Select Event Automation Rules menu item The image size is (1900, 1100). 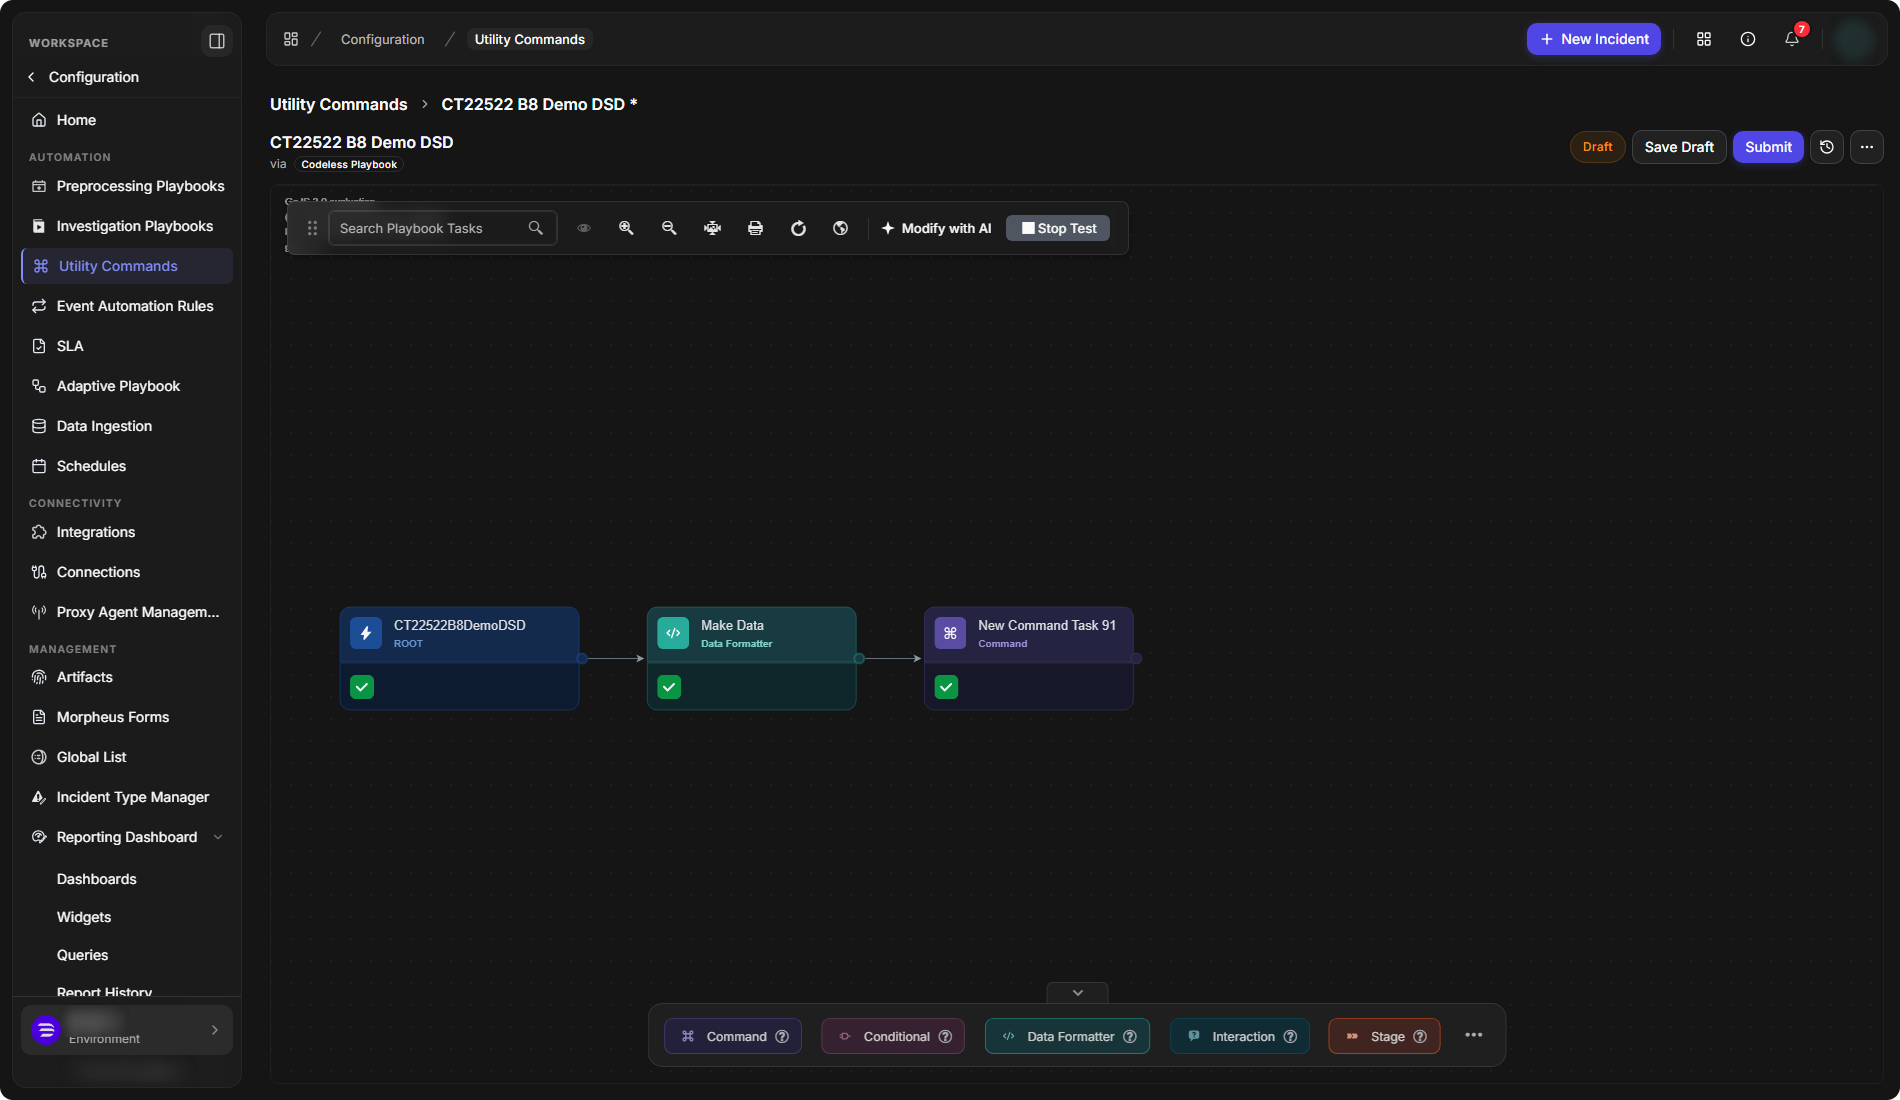pyautogui.click(x=127, y=306)
